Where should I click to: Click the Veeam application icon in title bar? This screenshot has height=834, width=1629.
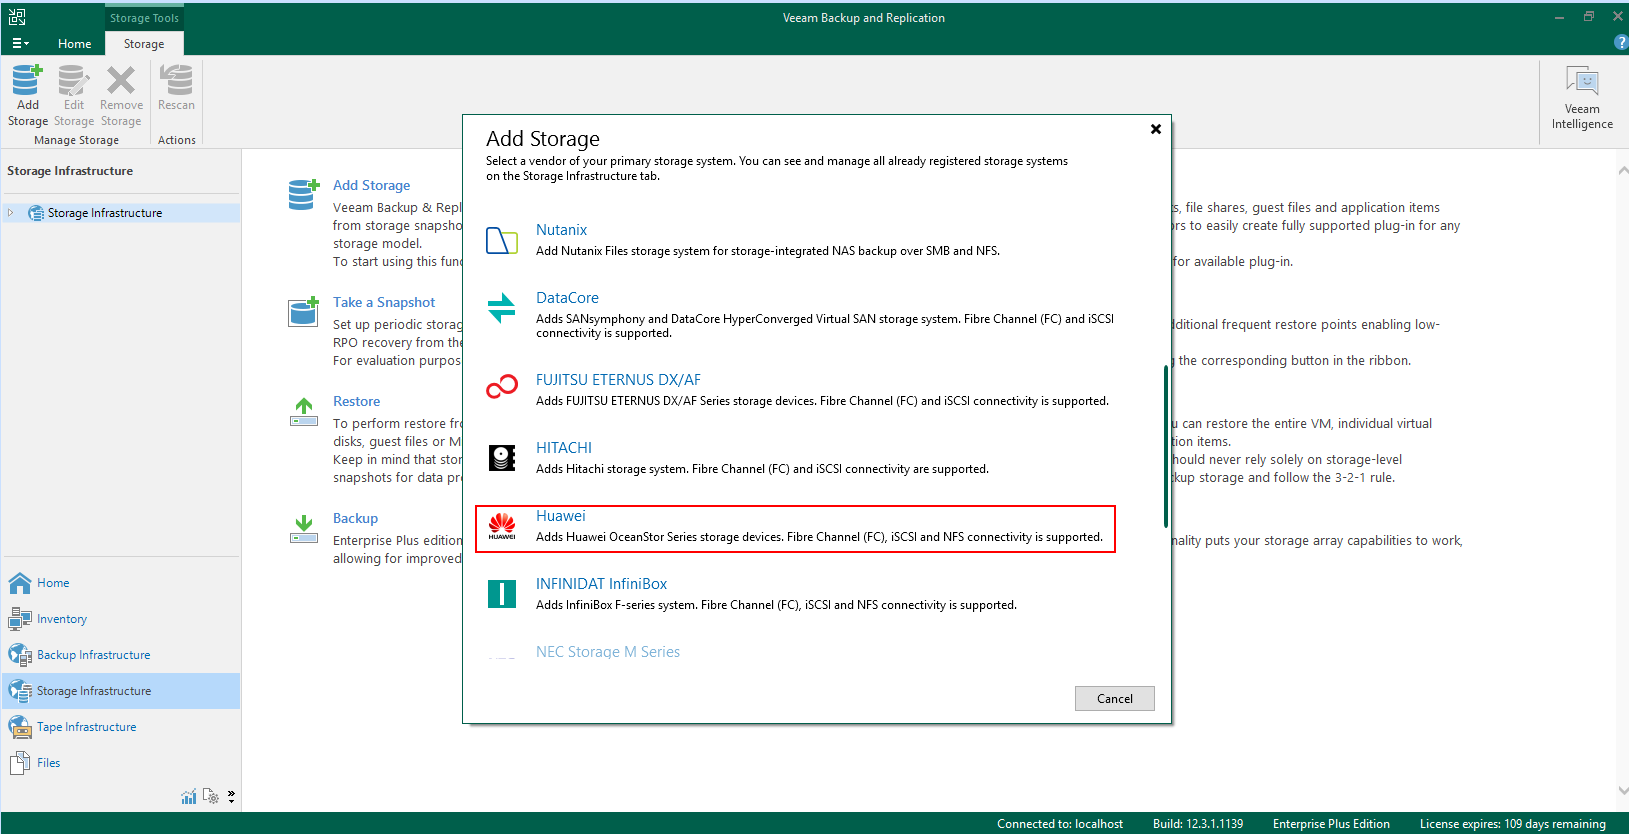[17, 17]
